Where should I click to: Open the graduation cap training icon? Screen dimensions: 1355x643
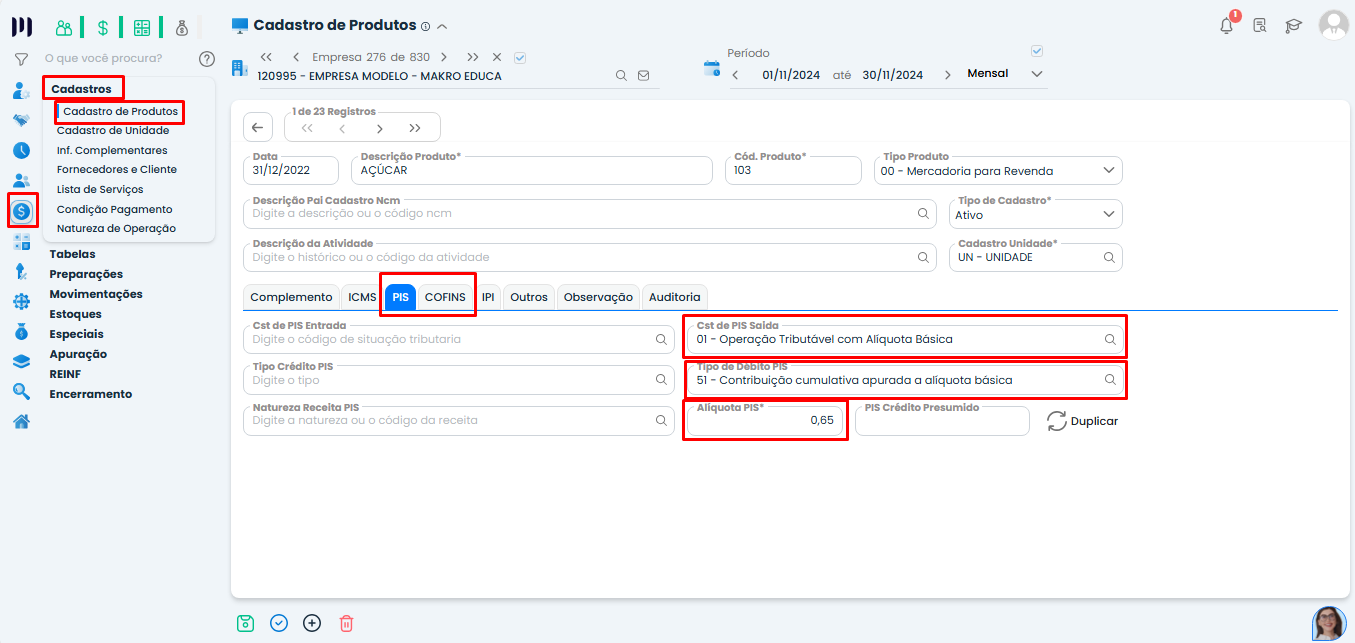point(1293,26)
